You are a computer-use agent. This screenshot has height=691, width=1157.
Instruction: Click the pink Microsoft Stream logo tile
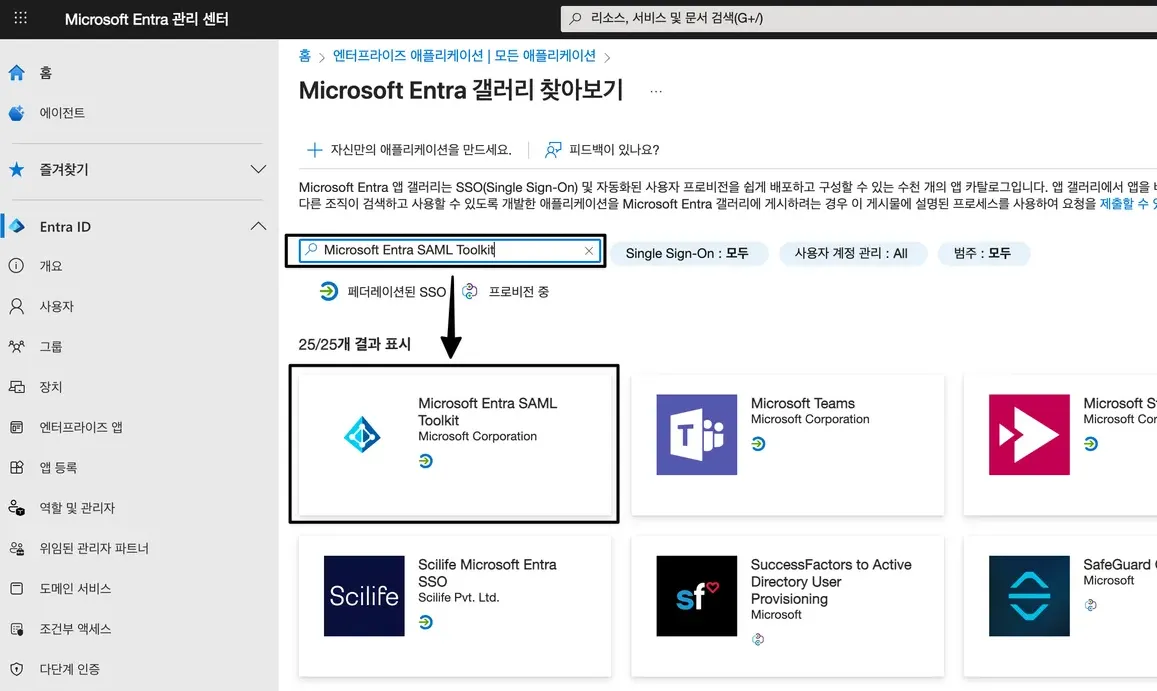[x=1029, y=434]
